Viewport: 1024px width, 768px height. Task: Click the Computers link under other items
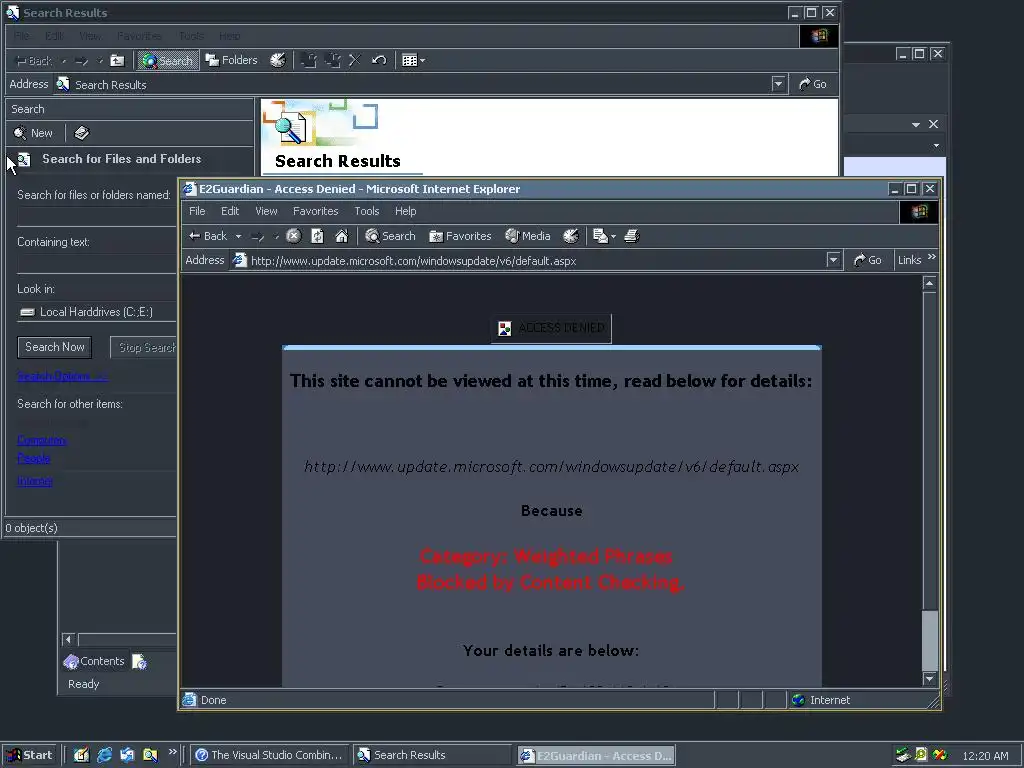[42, 440]
